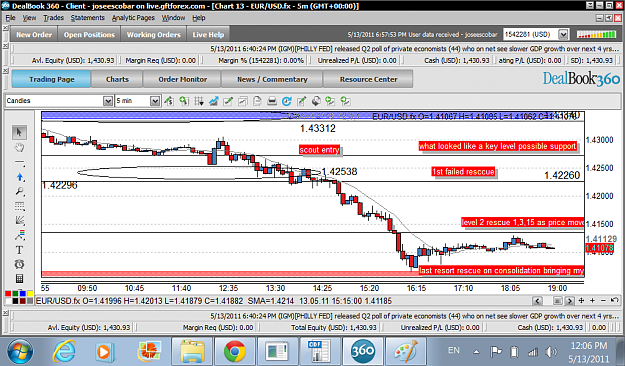The height and width of the screenshot is (366, 625).
Task: Open the grid settings toolbar icon
Action: coord(199,101)
